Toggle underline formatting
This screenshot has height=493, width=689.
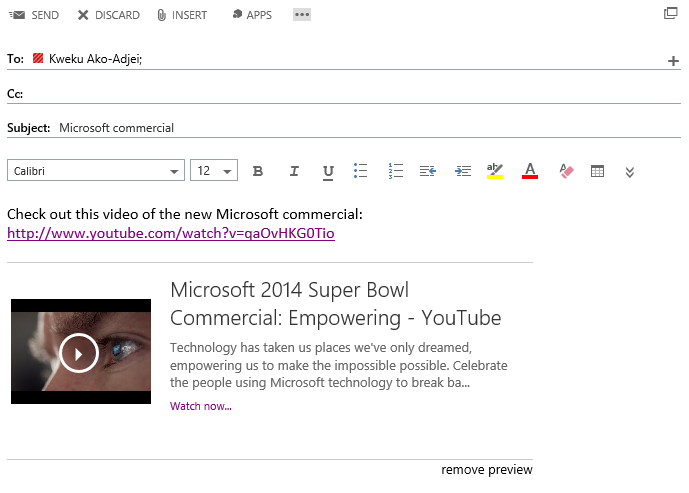coord(328,171)
